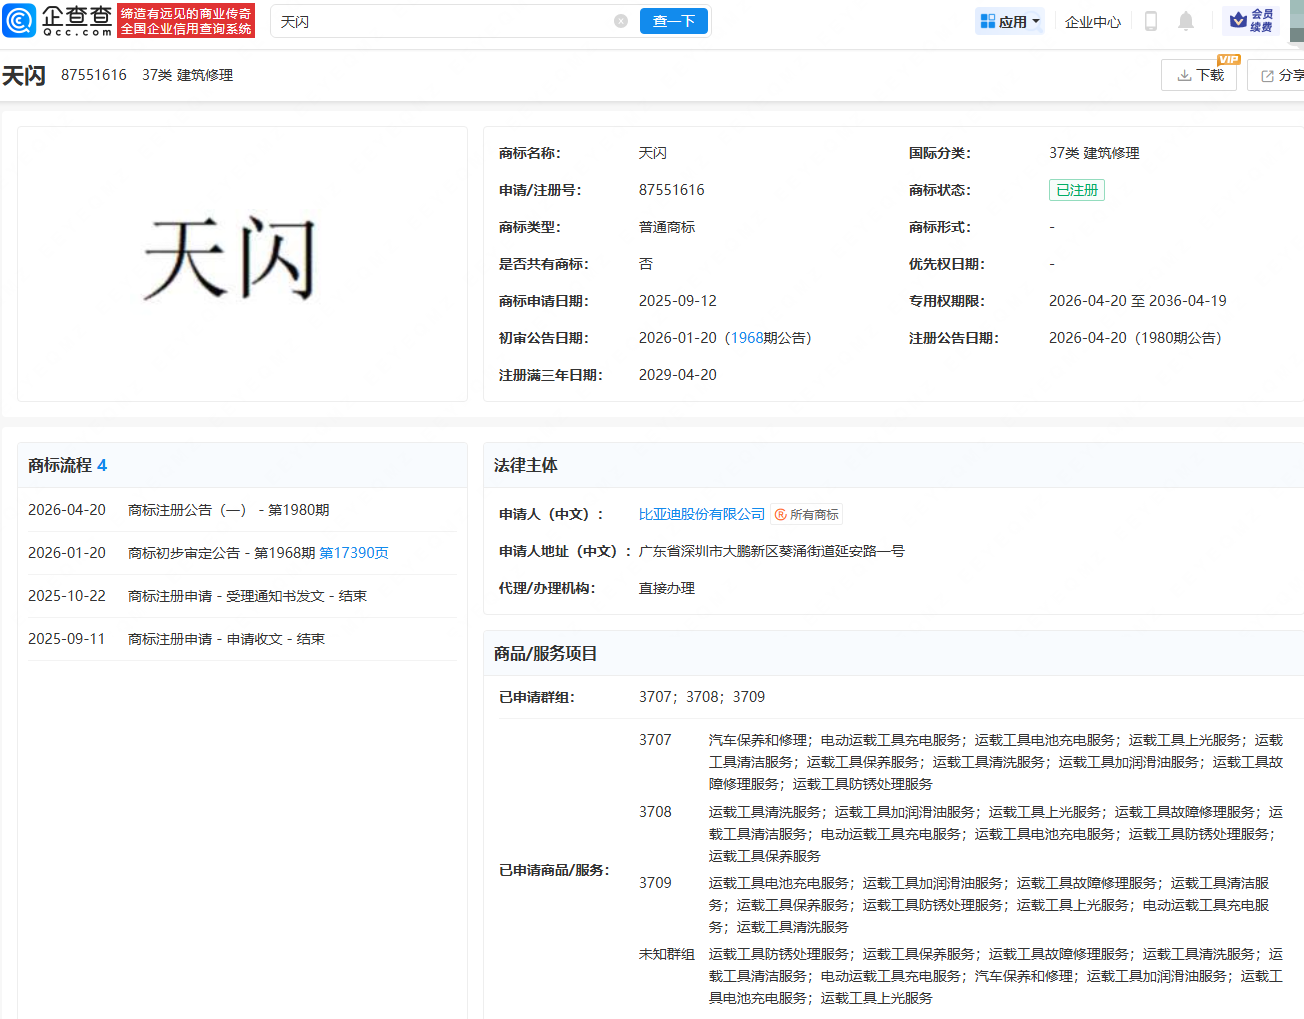Open the 1968 gazette issue link

745,337
